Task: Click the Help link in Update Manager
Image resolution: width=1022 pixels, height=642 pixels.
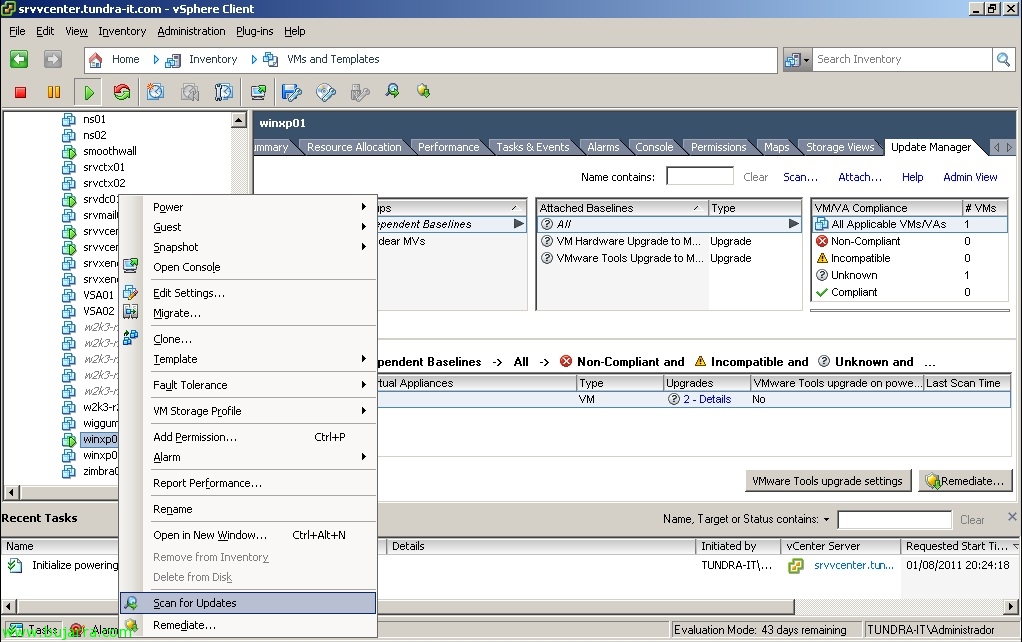Action: (912, 177)
